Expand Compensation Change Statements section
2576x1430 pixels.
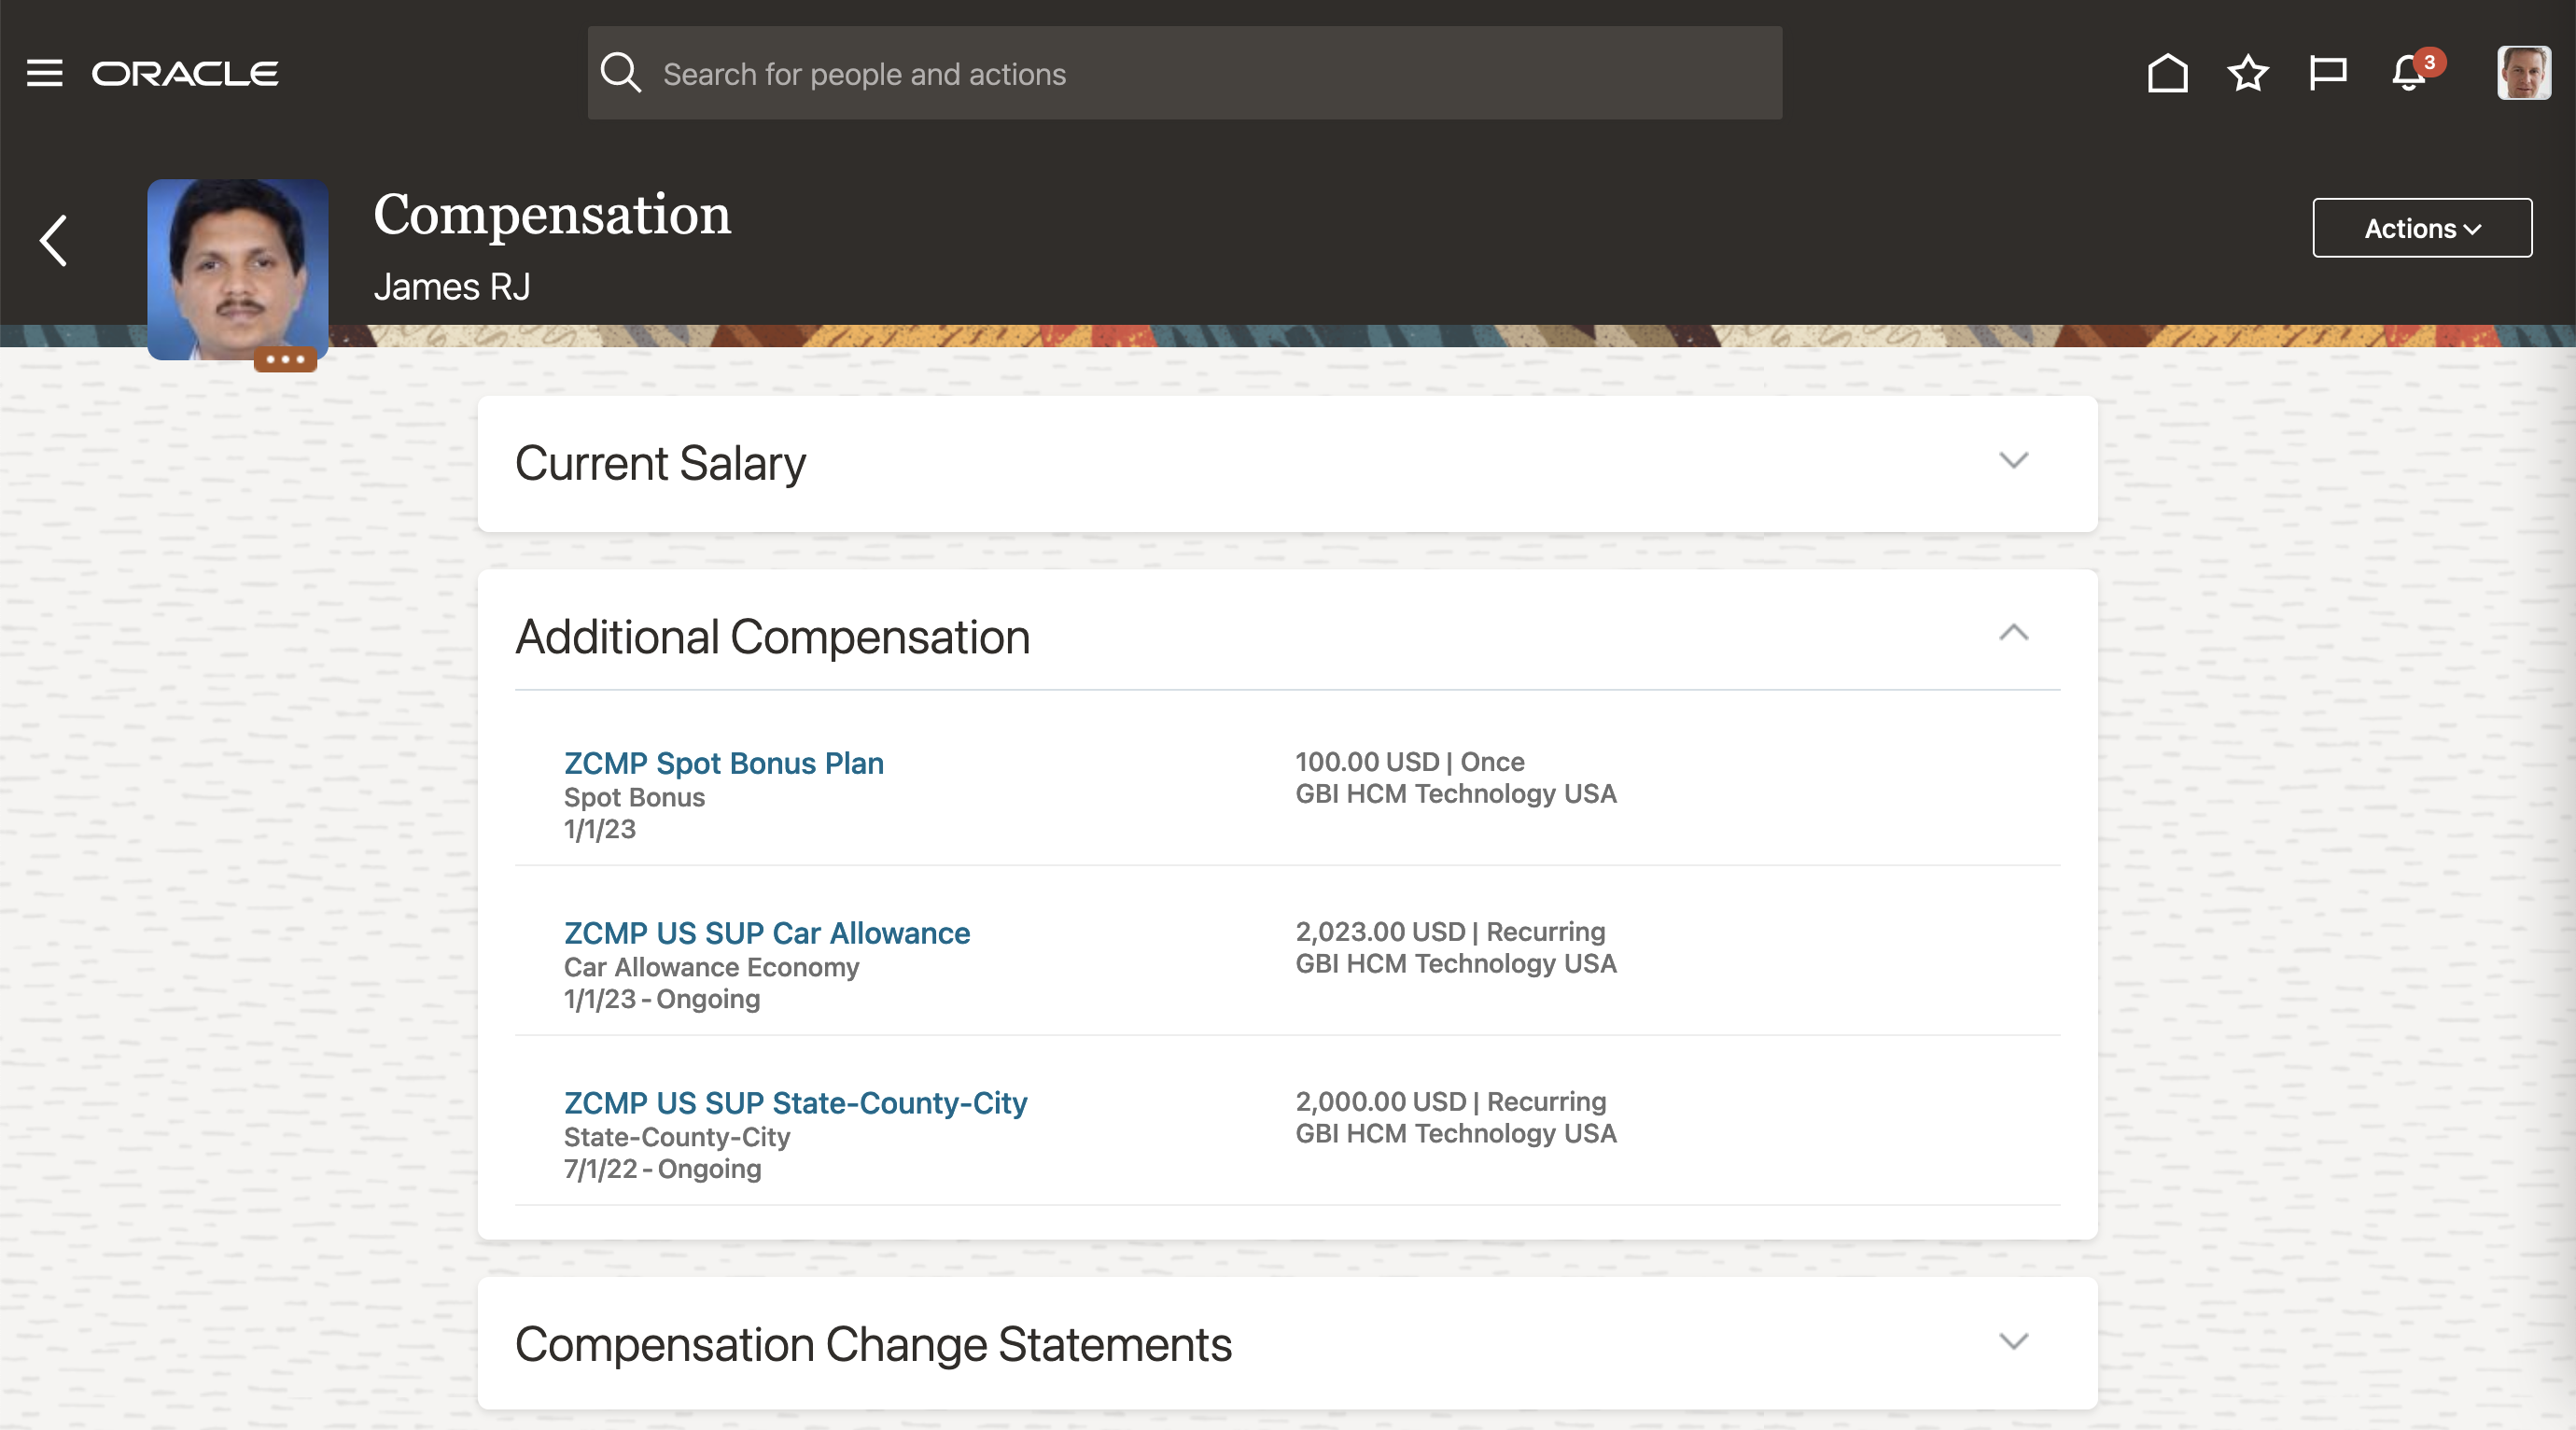2013,1341
